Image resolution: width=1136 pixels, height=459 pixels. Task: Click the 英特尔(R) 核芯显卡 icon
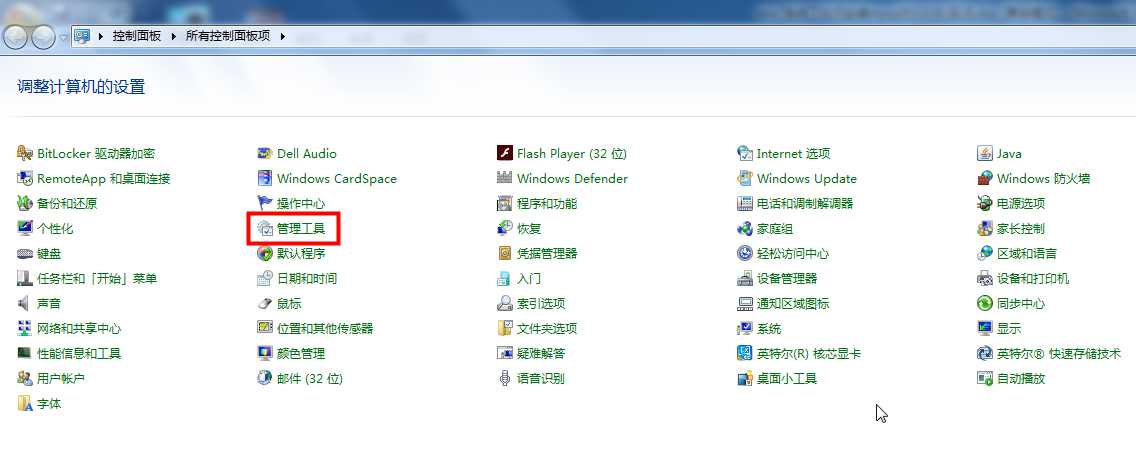coord(745,353)
